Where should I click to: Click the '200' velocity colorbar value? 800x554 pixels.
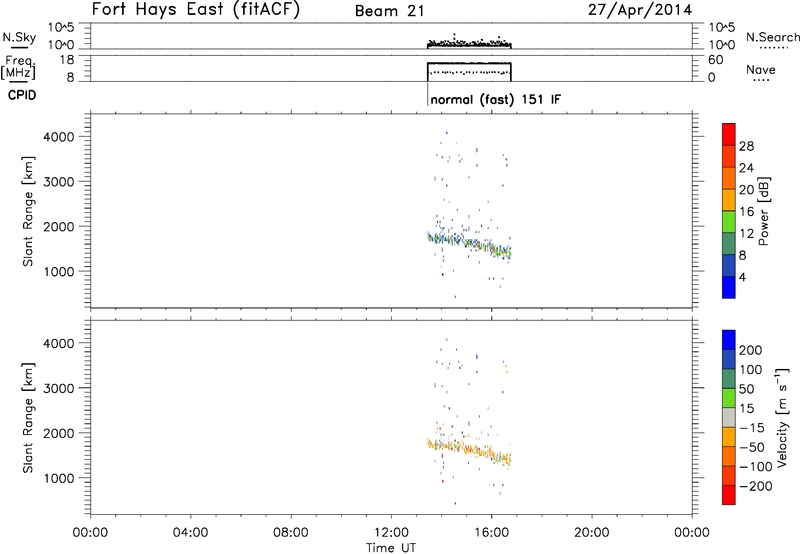(x=751, y=350)
